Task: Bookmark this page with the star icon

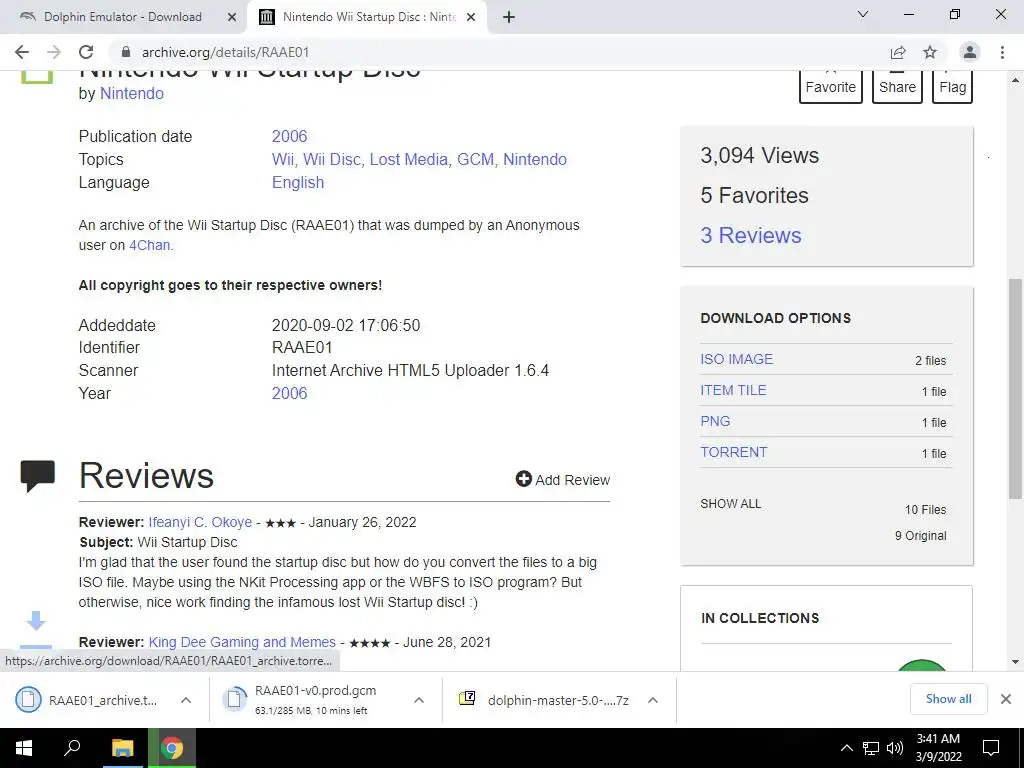Action: [x=930, y=52]
